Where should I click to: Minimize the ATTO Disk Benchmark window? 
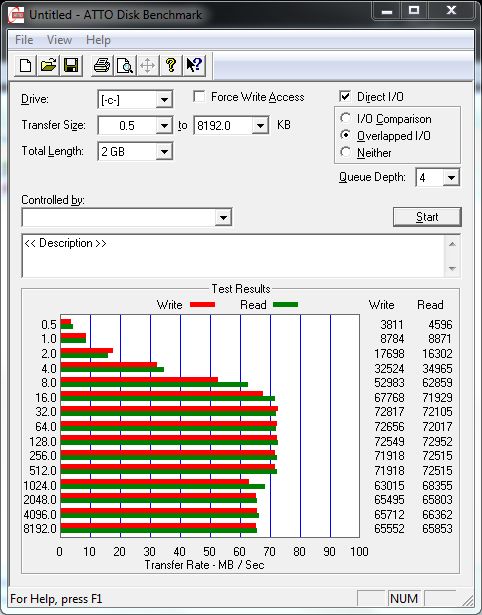[x=387, y=11]
